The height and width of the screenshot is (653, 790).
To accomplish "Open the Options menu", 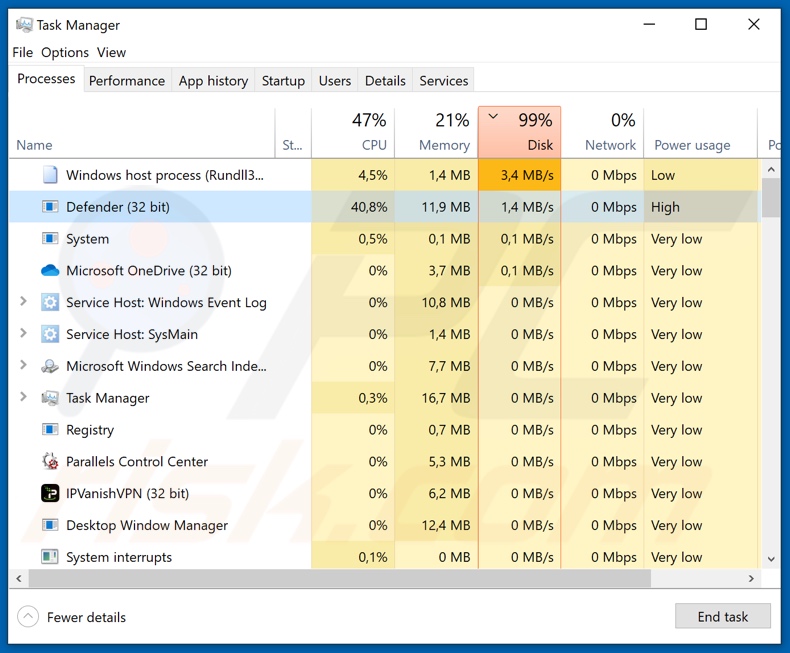I will click(x=65, y=52).
